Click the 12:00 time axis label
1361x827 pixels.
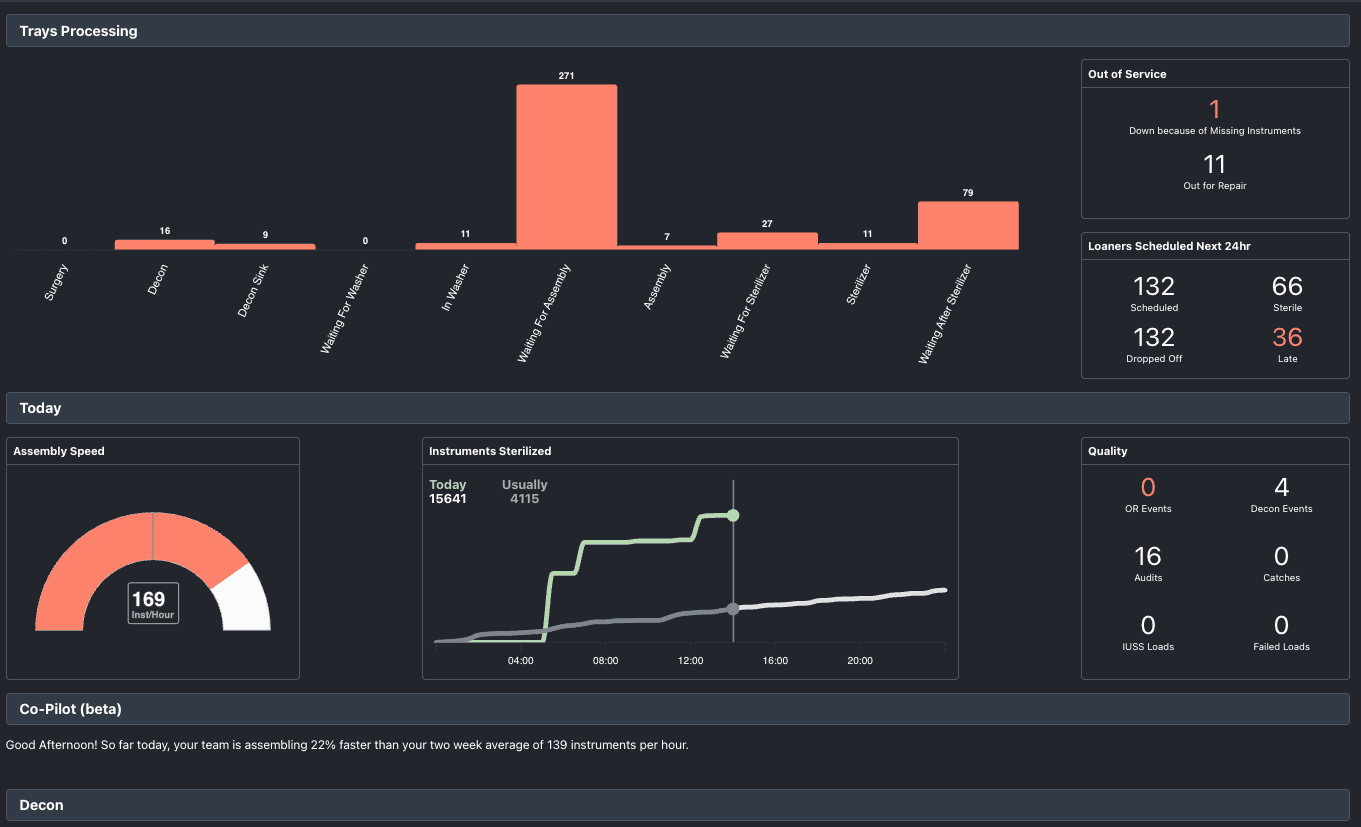pyautogui.click(x=690, y=661)
